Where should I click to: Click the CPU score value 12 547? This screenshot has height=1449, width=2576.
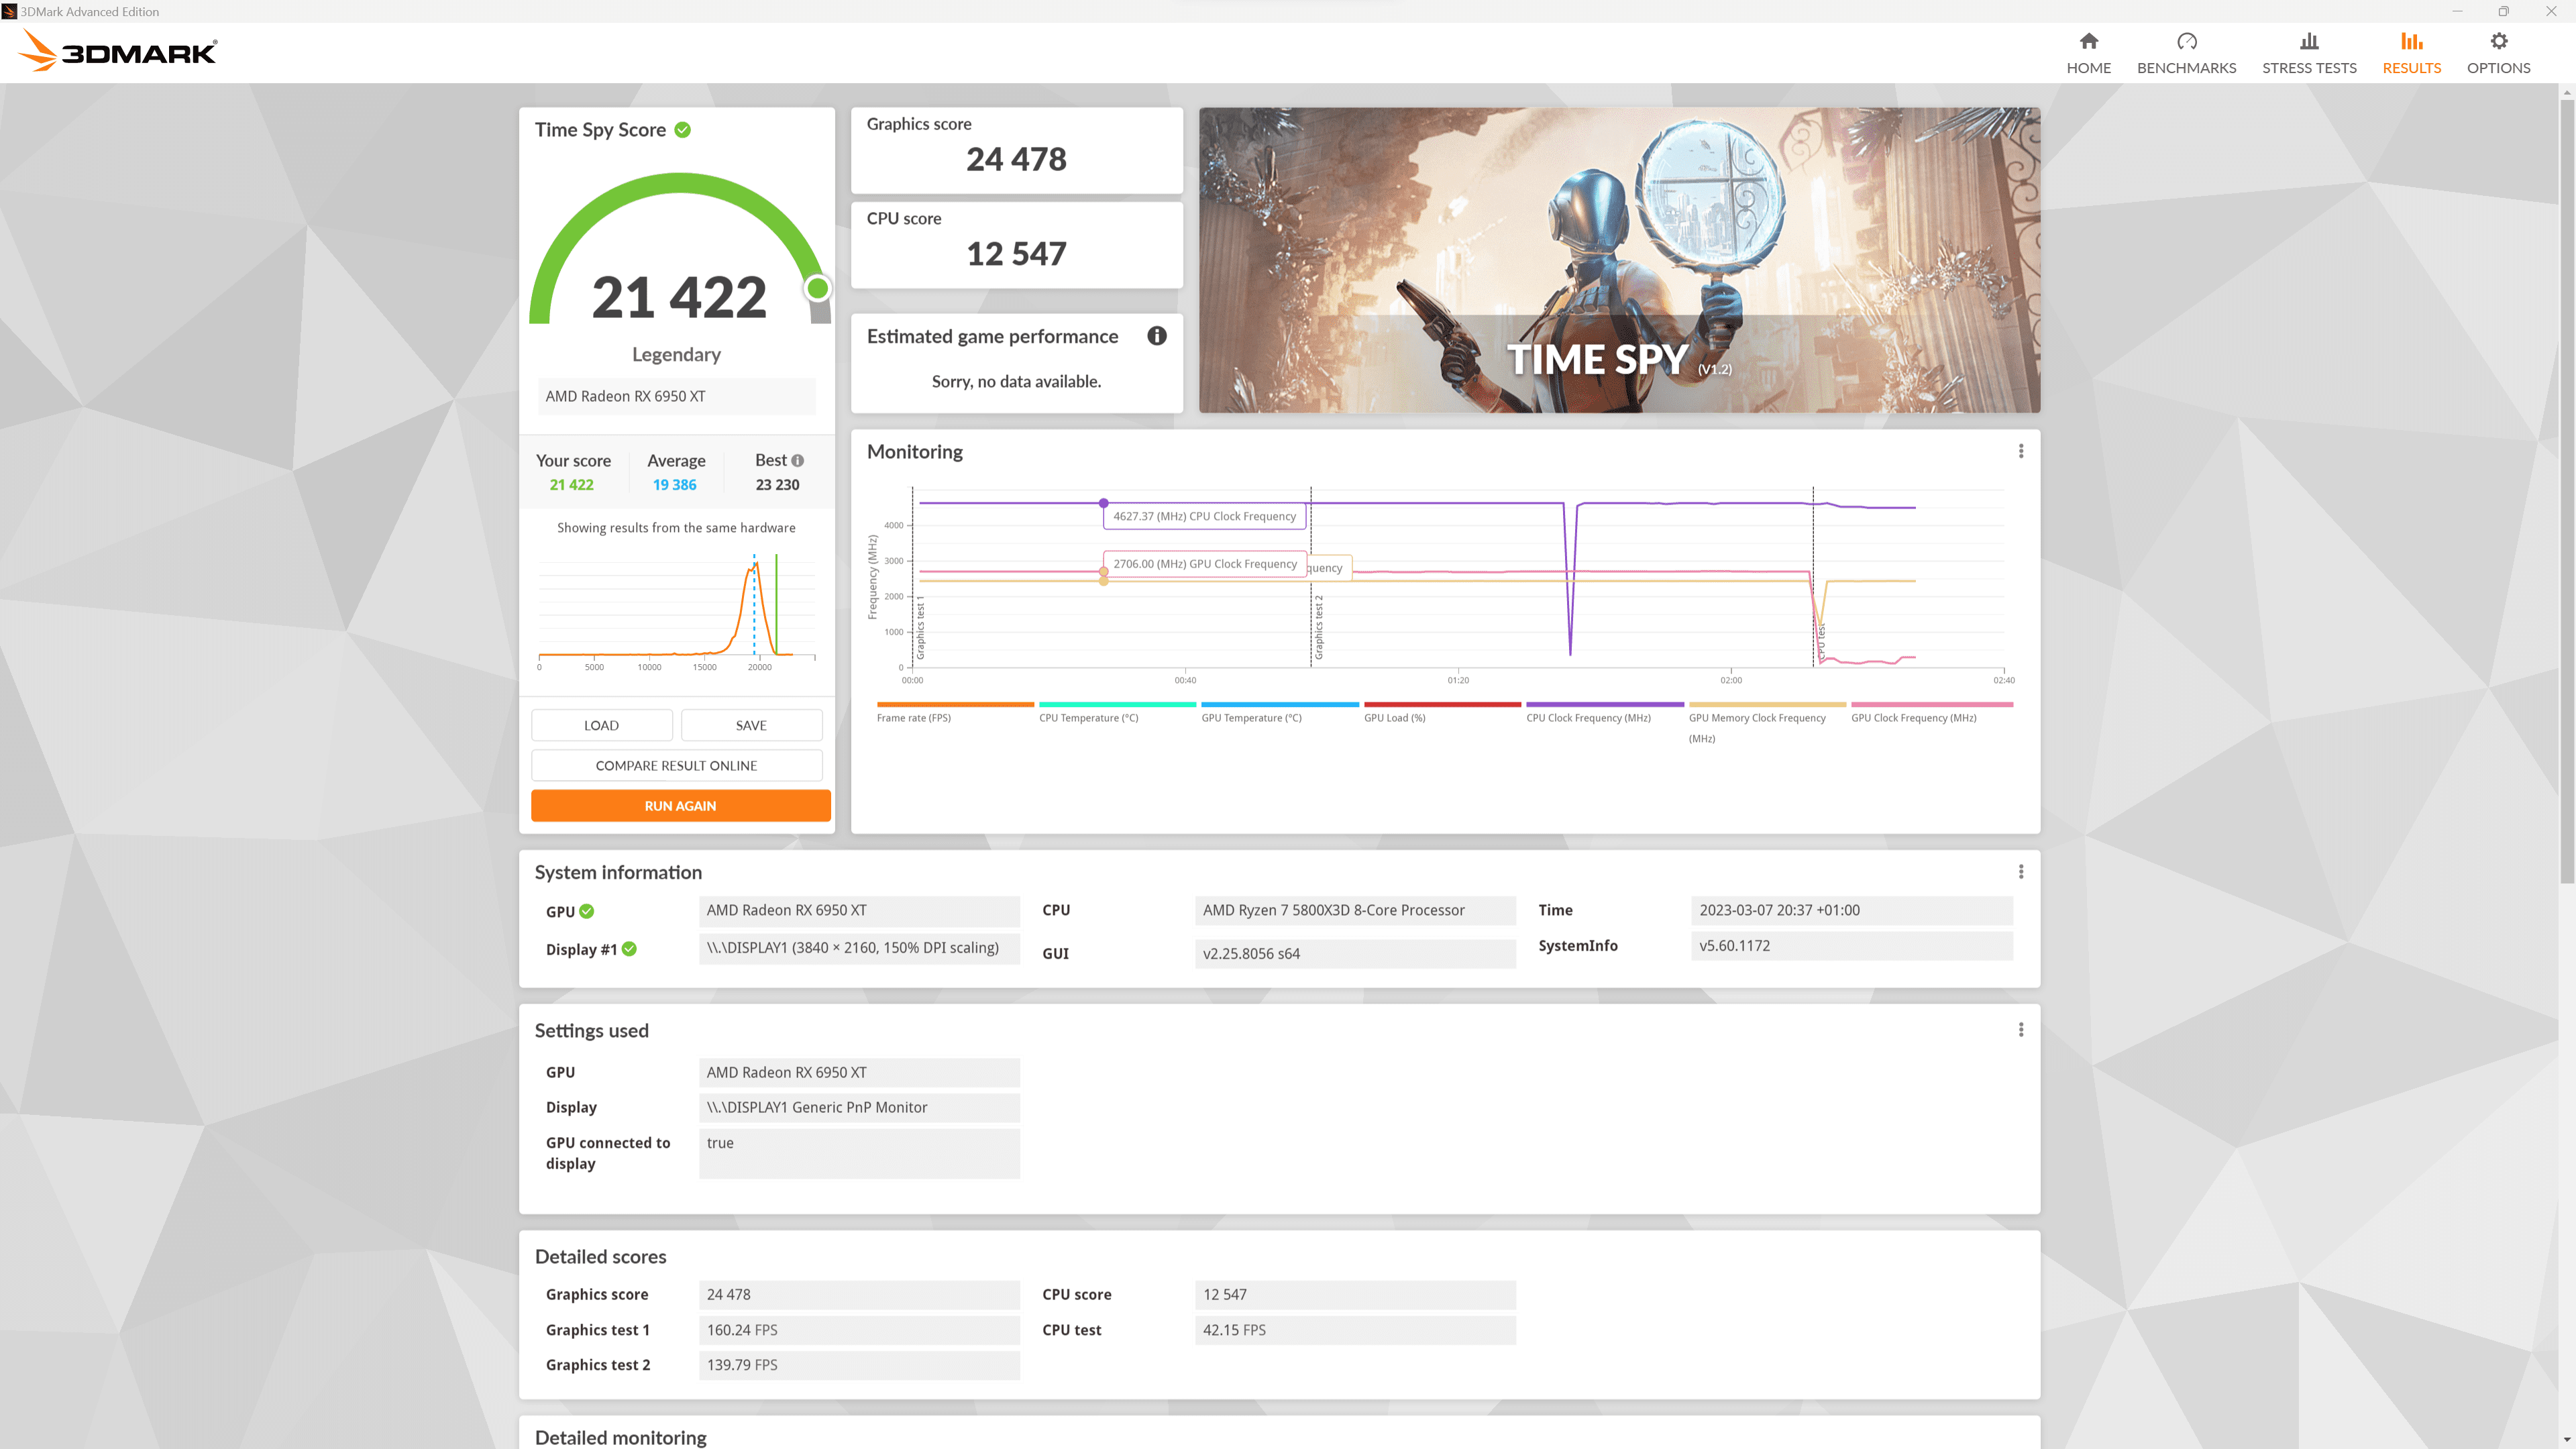pos(1016,254)
